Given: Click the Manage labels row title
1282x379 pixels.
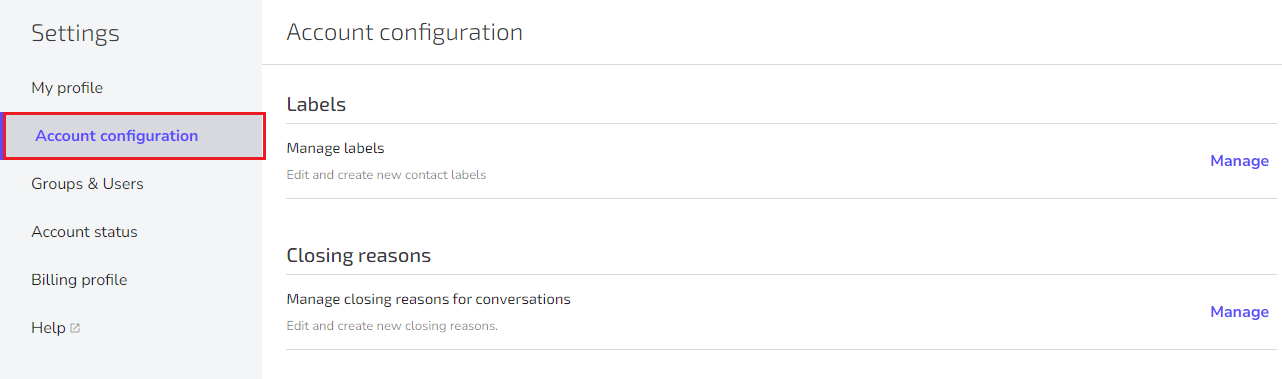Looking at the screenshot, I should point(335,148).
